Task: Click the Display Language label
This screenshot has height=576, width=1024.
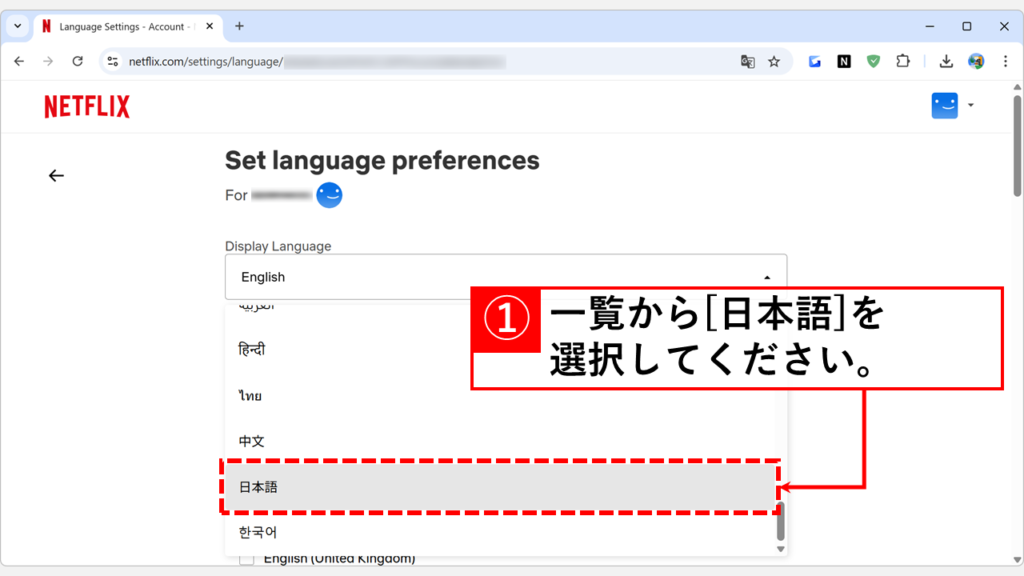Action: point(278,246)
